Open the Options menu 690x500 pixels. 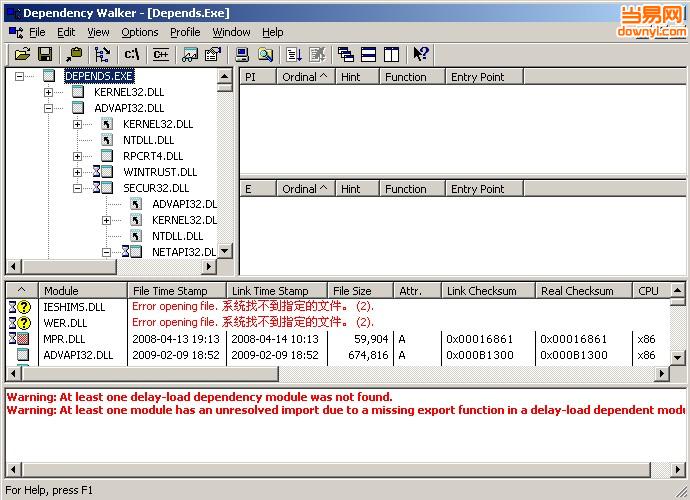[x=140, y=32]
